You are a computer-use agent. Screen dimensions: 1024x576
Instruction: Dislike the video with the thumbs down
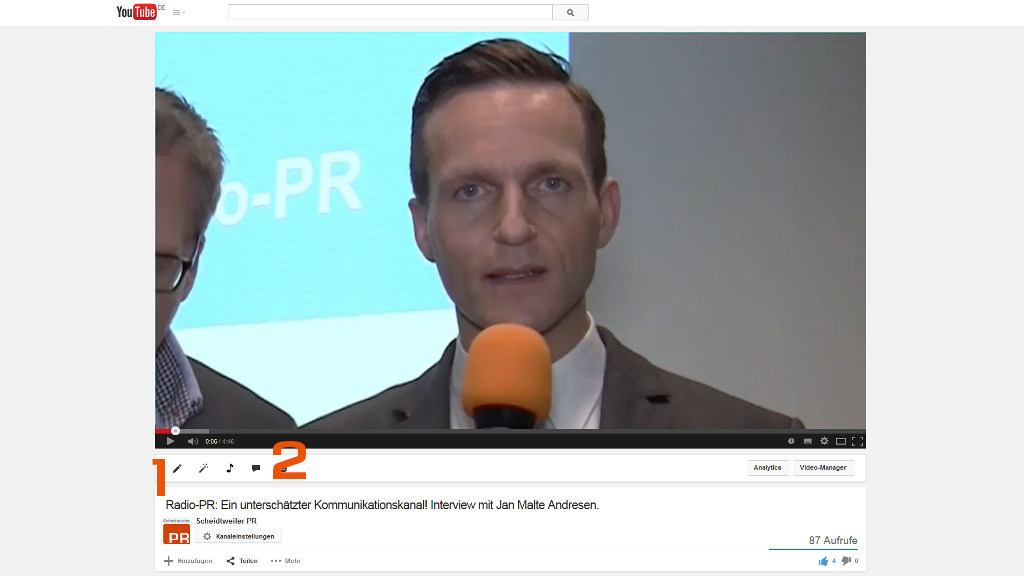[x=845, y=561]
